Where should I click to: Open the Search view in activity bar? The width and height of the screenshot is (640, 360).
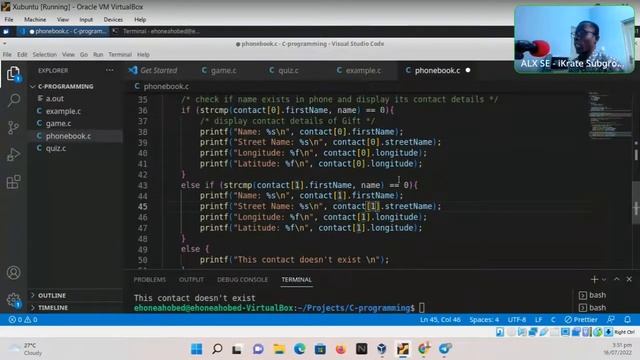coord(13,100)
